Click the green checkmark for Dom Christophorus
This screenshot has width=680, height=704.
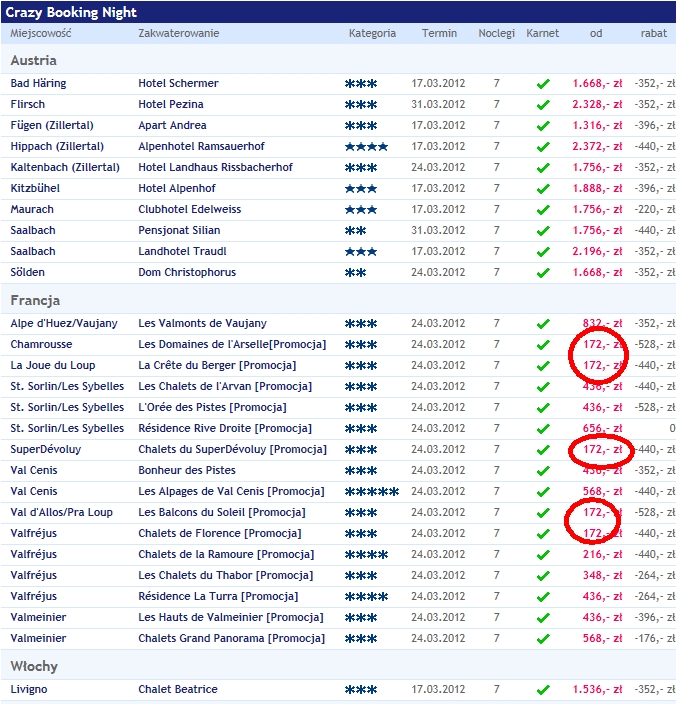tap(543, 273)
